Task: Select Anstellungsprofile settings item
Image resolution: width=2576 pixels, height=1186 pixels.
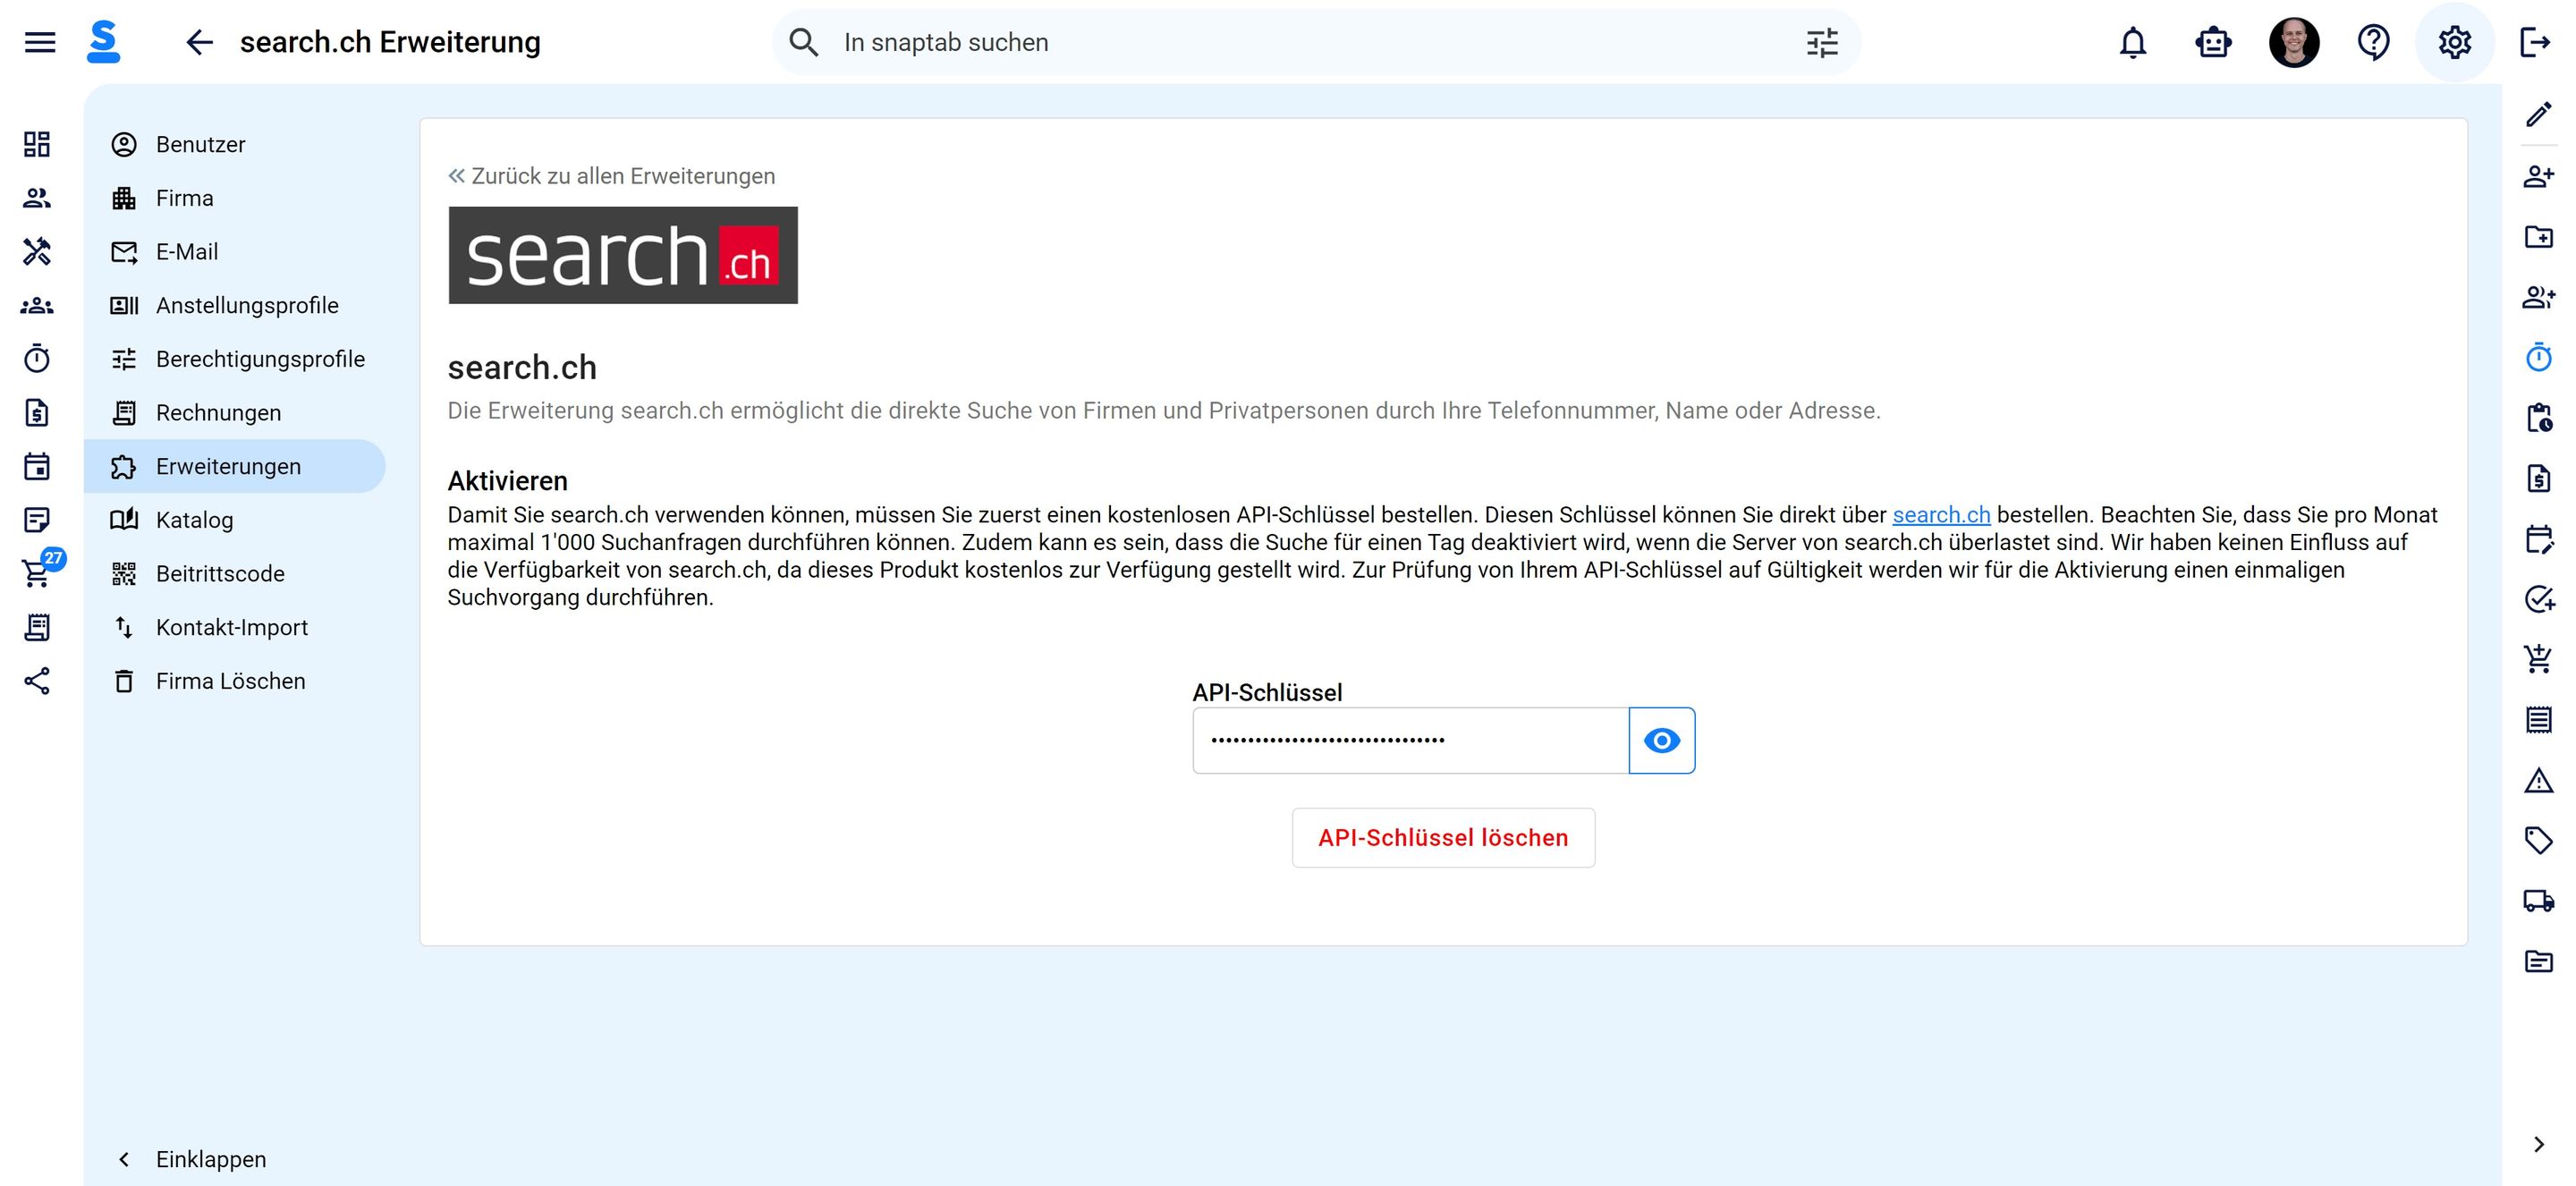Action: [234, 305]
